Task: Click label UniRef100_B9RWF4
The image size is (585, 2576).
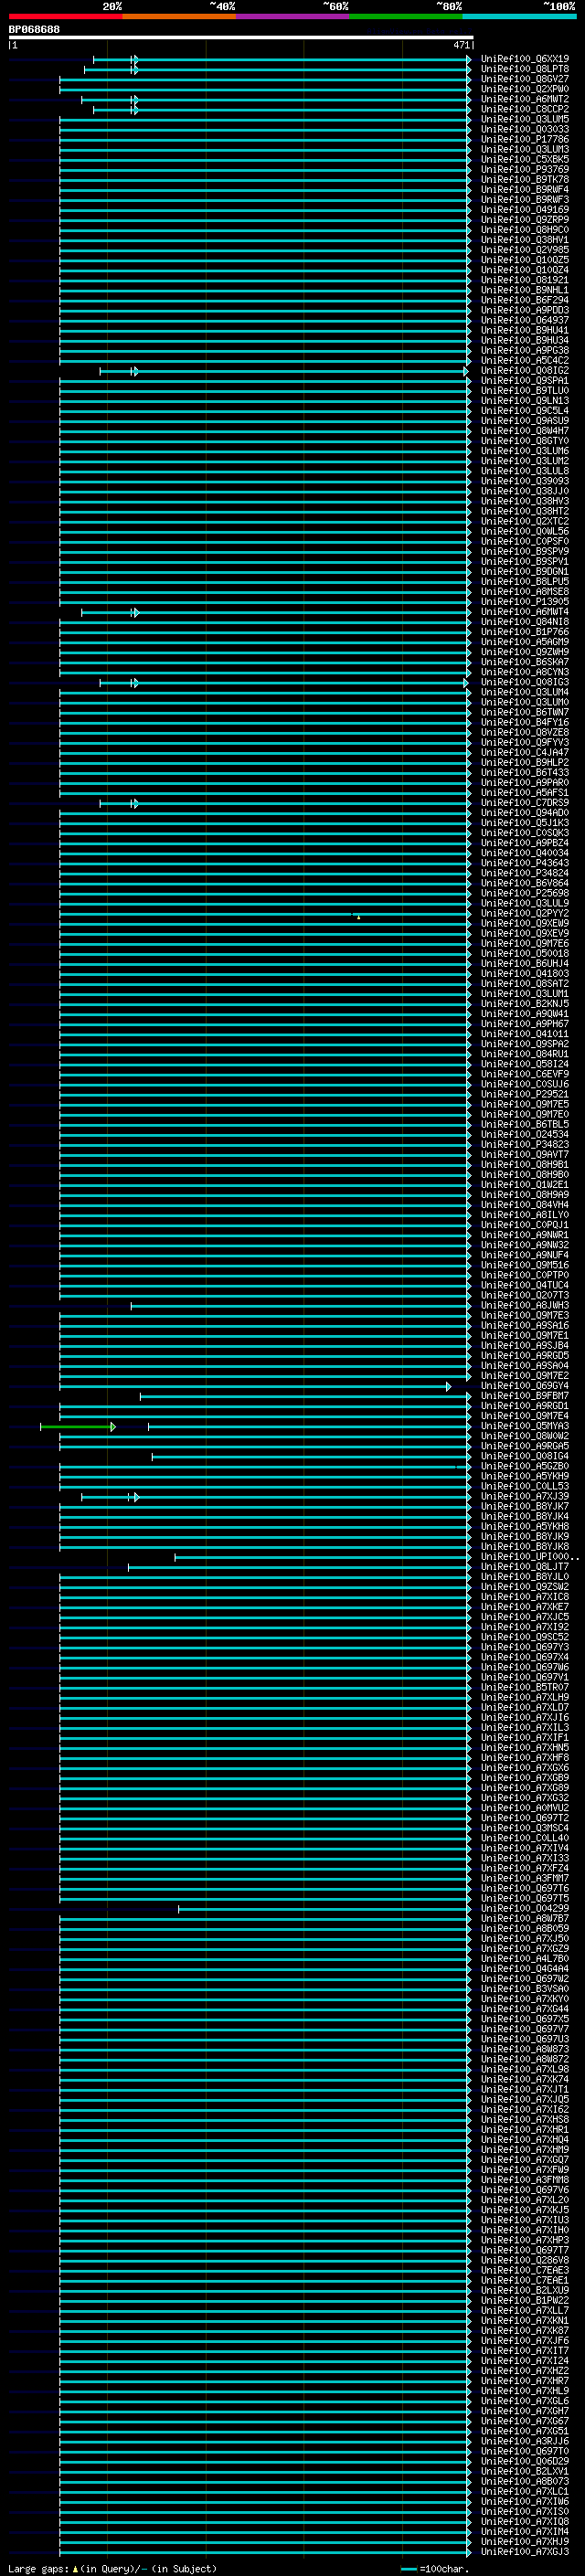Action: (x=525, y=189)
